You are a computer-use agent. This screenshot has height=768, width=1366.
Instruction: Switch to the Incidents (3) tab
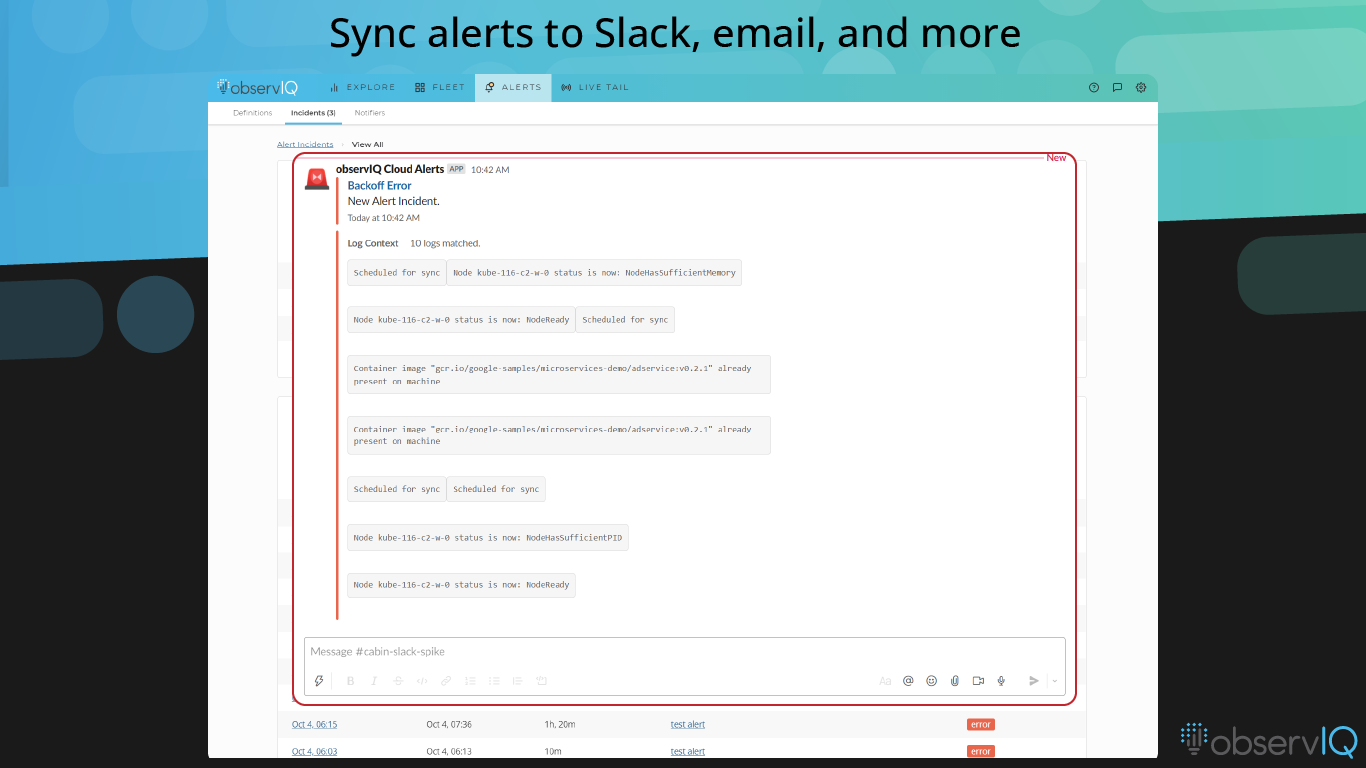pos(313,113)
